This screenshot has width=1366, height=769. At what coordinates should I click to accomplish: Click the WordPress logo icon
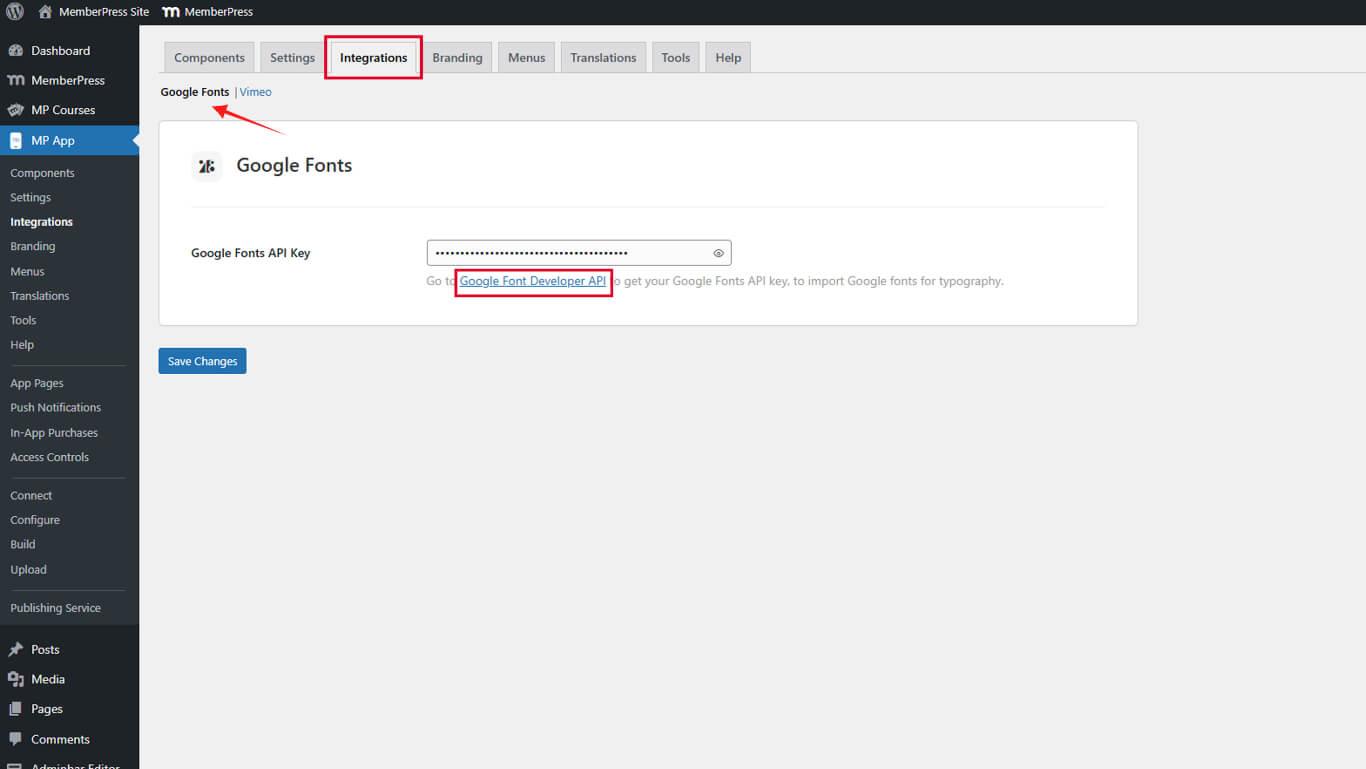[15, 12]
